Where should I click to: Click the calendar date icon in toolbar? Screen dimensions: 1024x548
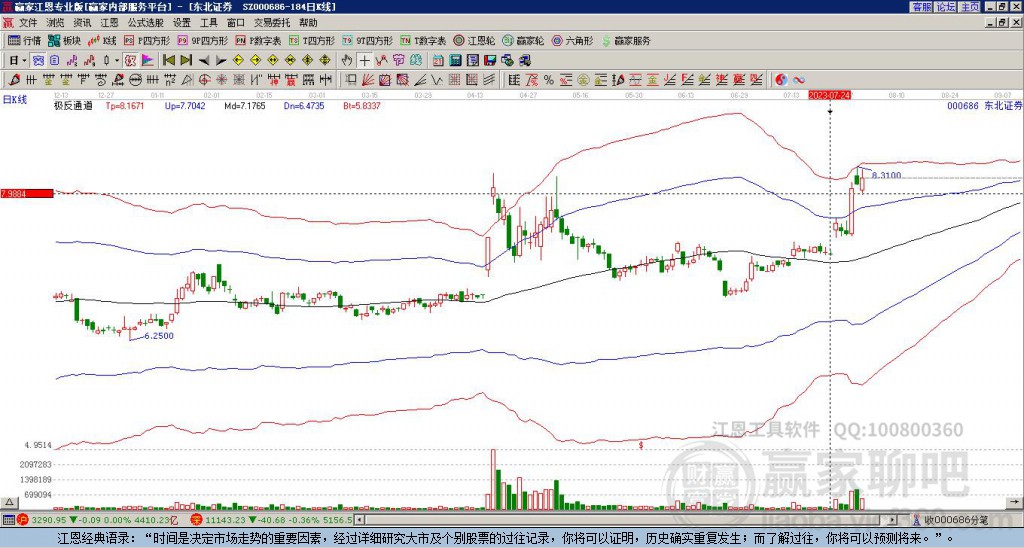point(438,61)
